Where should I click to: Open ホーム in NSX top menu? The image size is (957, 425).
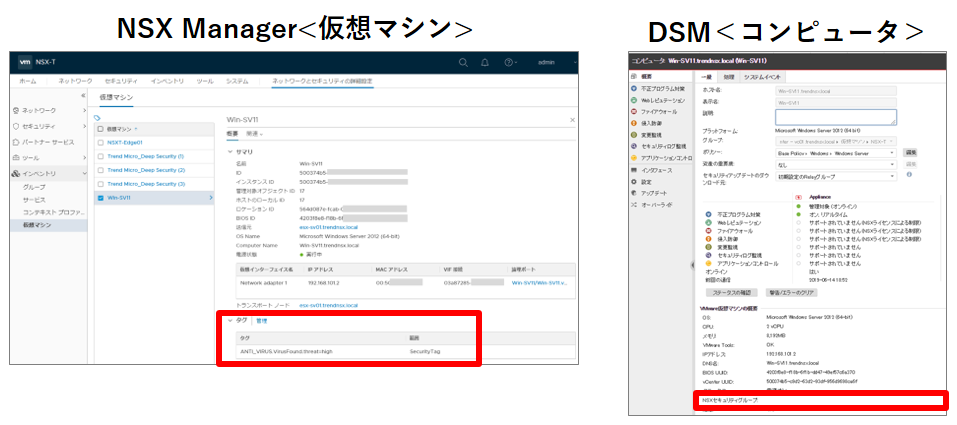pos(27,81)
